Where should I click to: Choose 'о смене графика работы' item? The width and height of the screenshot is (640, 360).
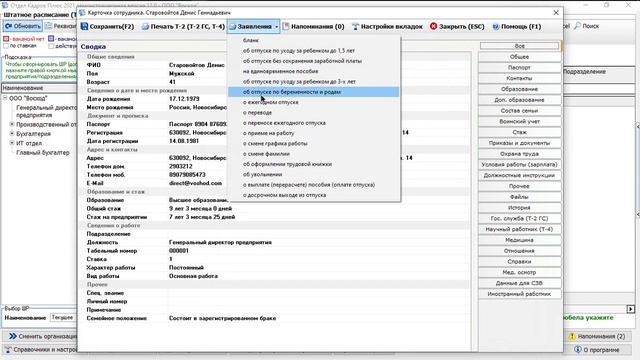[314, 144]
